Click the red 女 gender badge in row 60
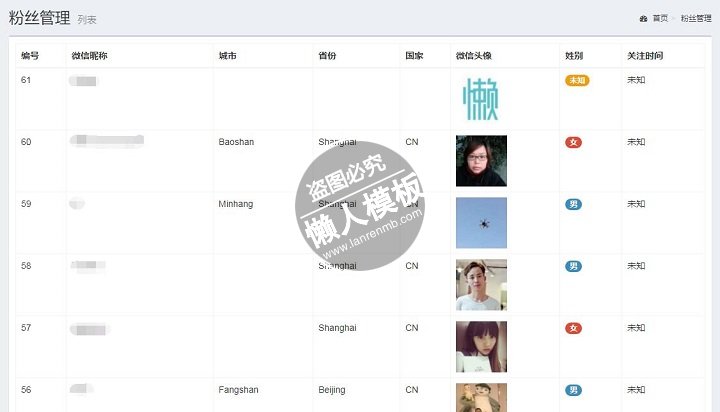This screenshot has height=412, width=720. pyautogui.click(x=574, y=142)
